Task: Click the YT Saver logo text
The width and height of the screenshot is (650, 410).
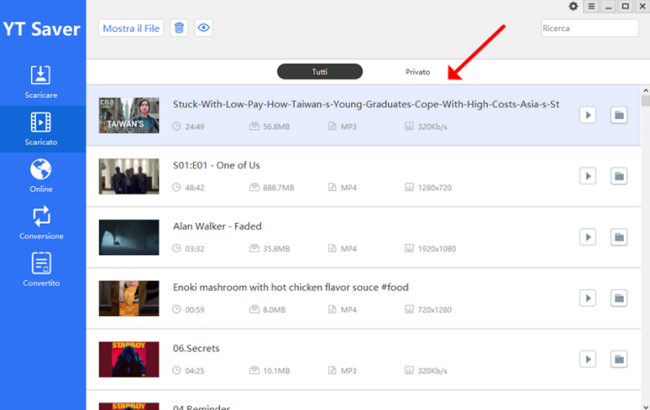Action: click(41, 29)
